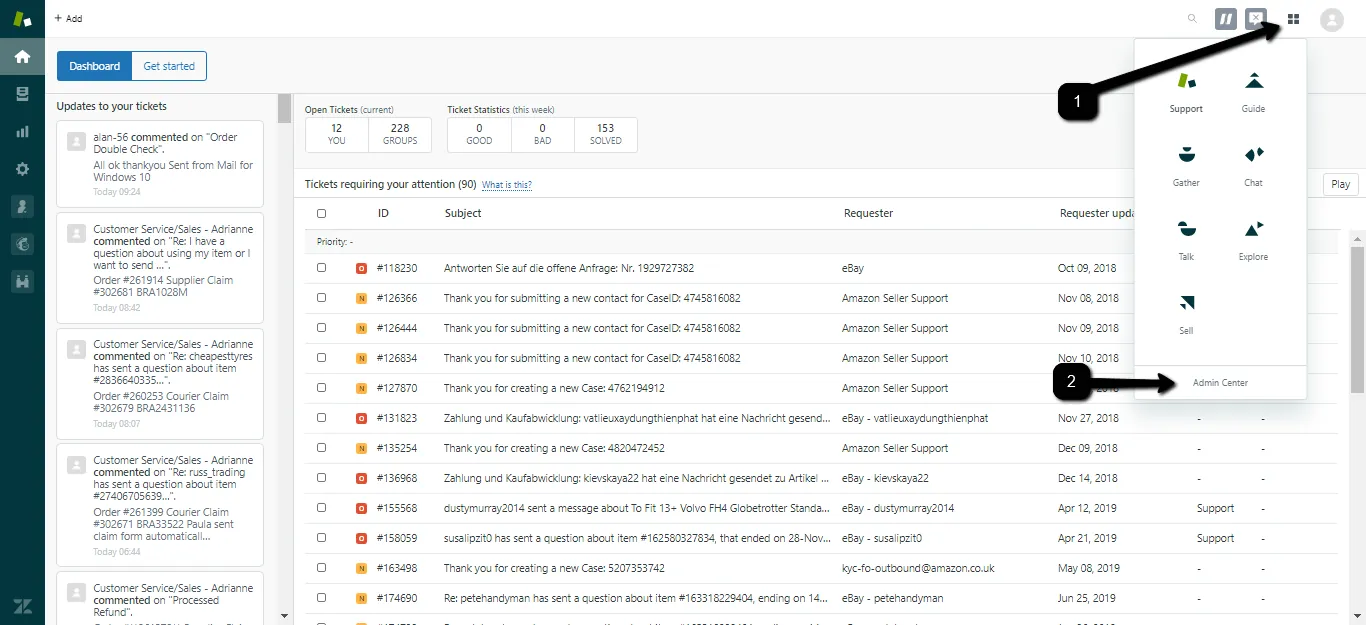1366x625 pixels.
Task: Check the box for ticket #118230
Action: [x=321, y=268]
